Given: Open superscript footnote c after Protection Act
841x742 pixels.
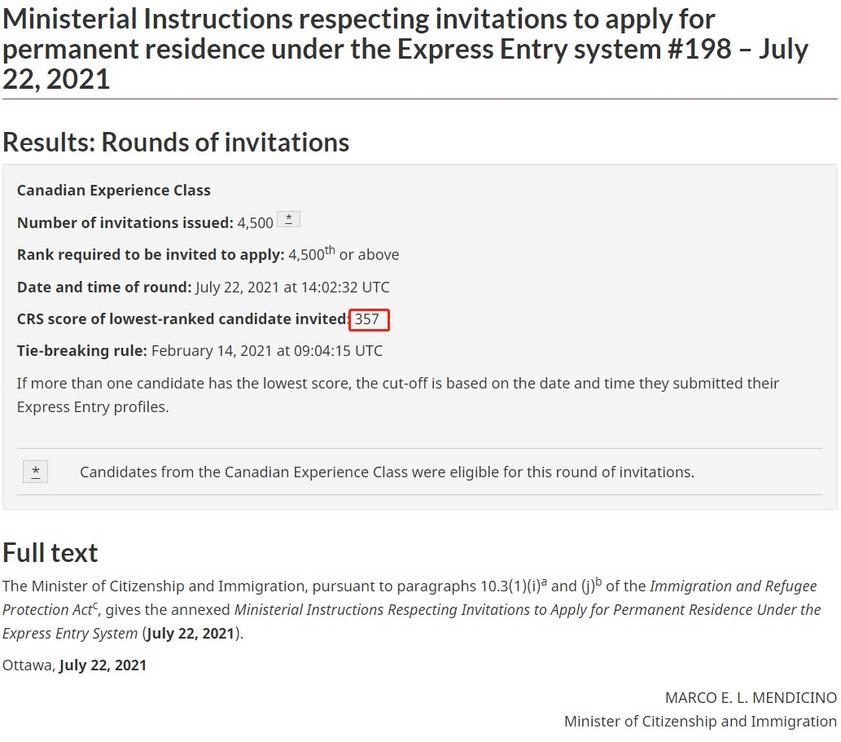Looking at the screenshot, I should 95,606.
